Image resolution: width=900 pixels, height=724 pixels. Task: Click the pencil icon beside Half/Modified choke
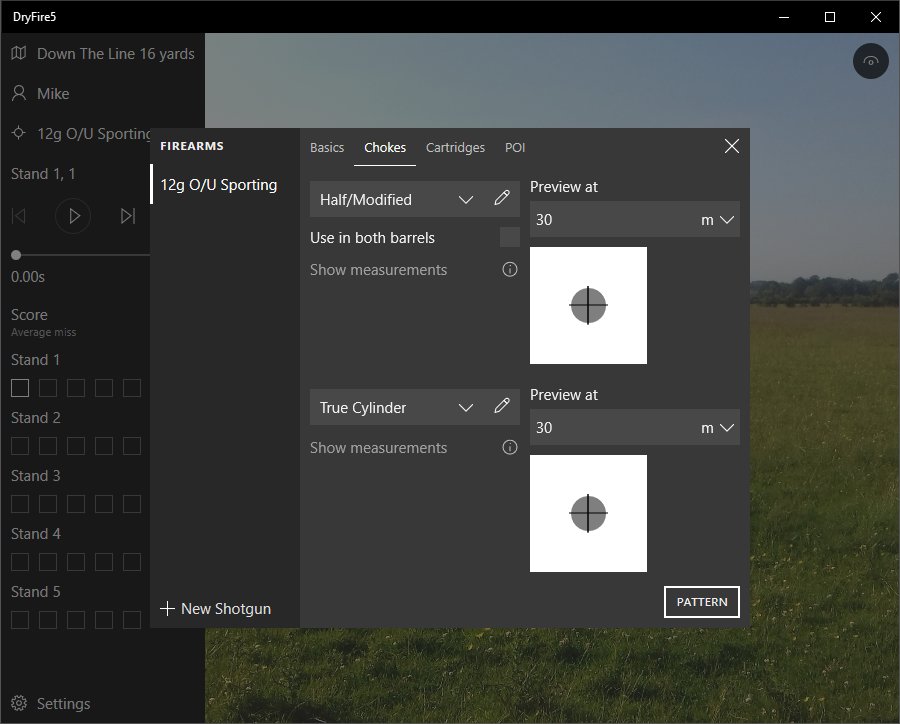point(502,199)
